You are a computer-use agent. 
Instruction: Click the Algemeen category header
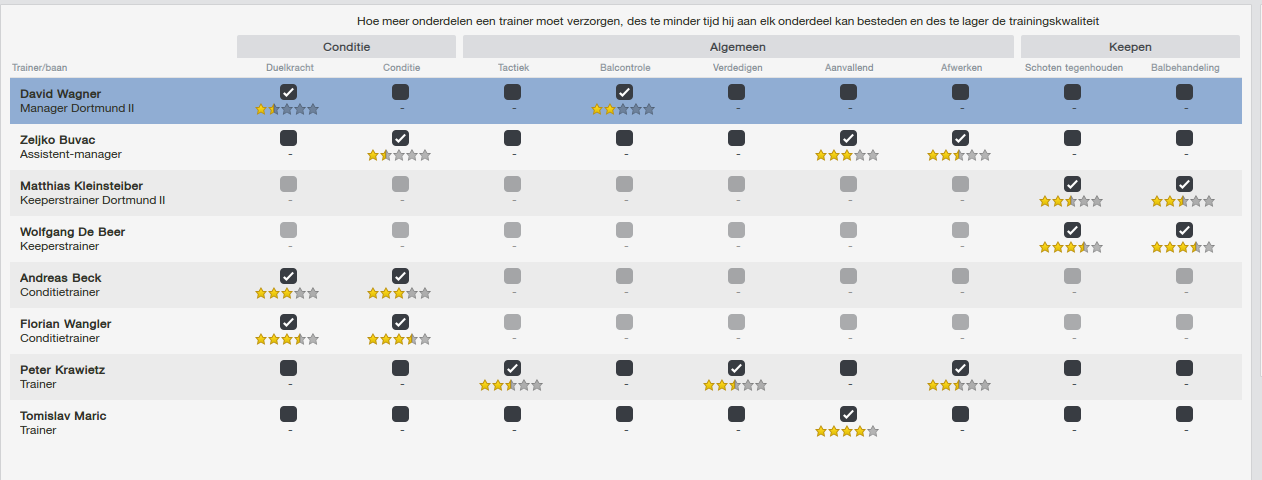(x=738, y=47)
